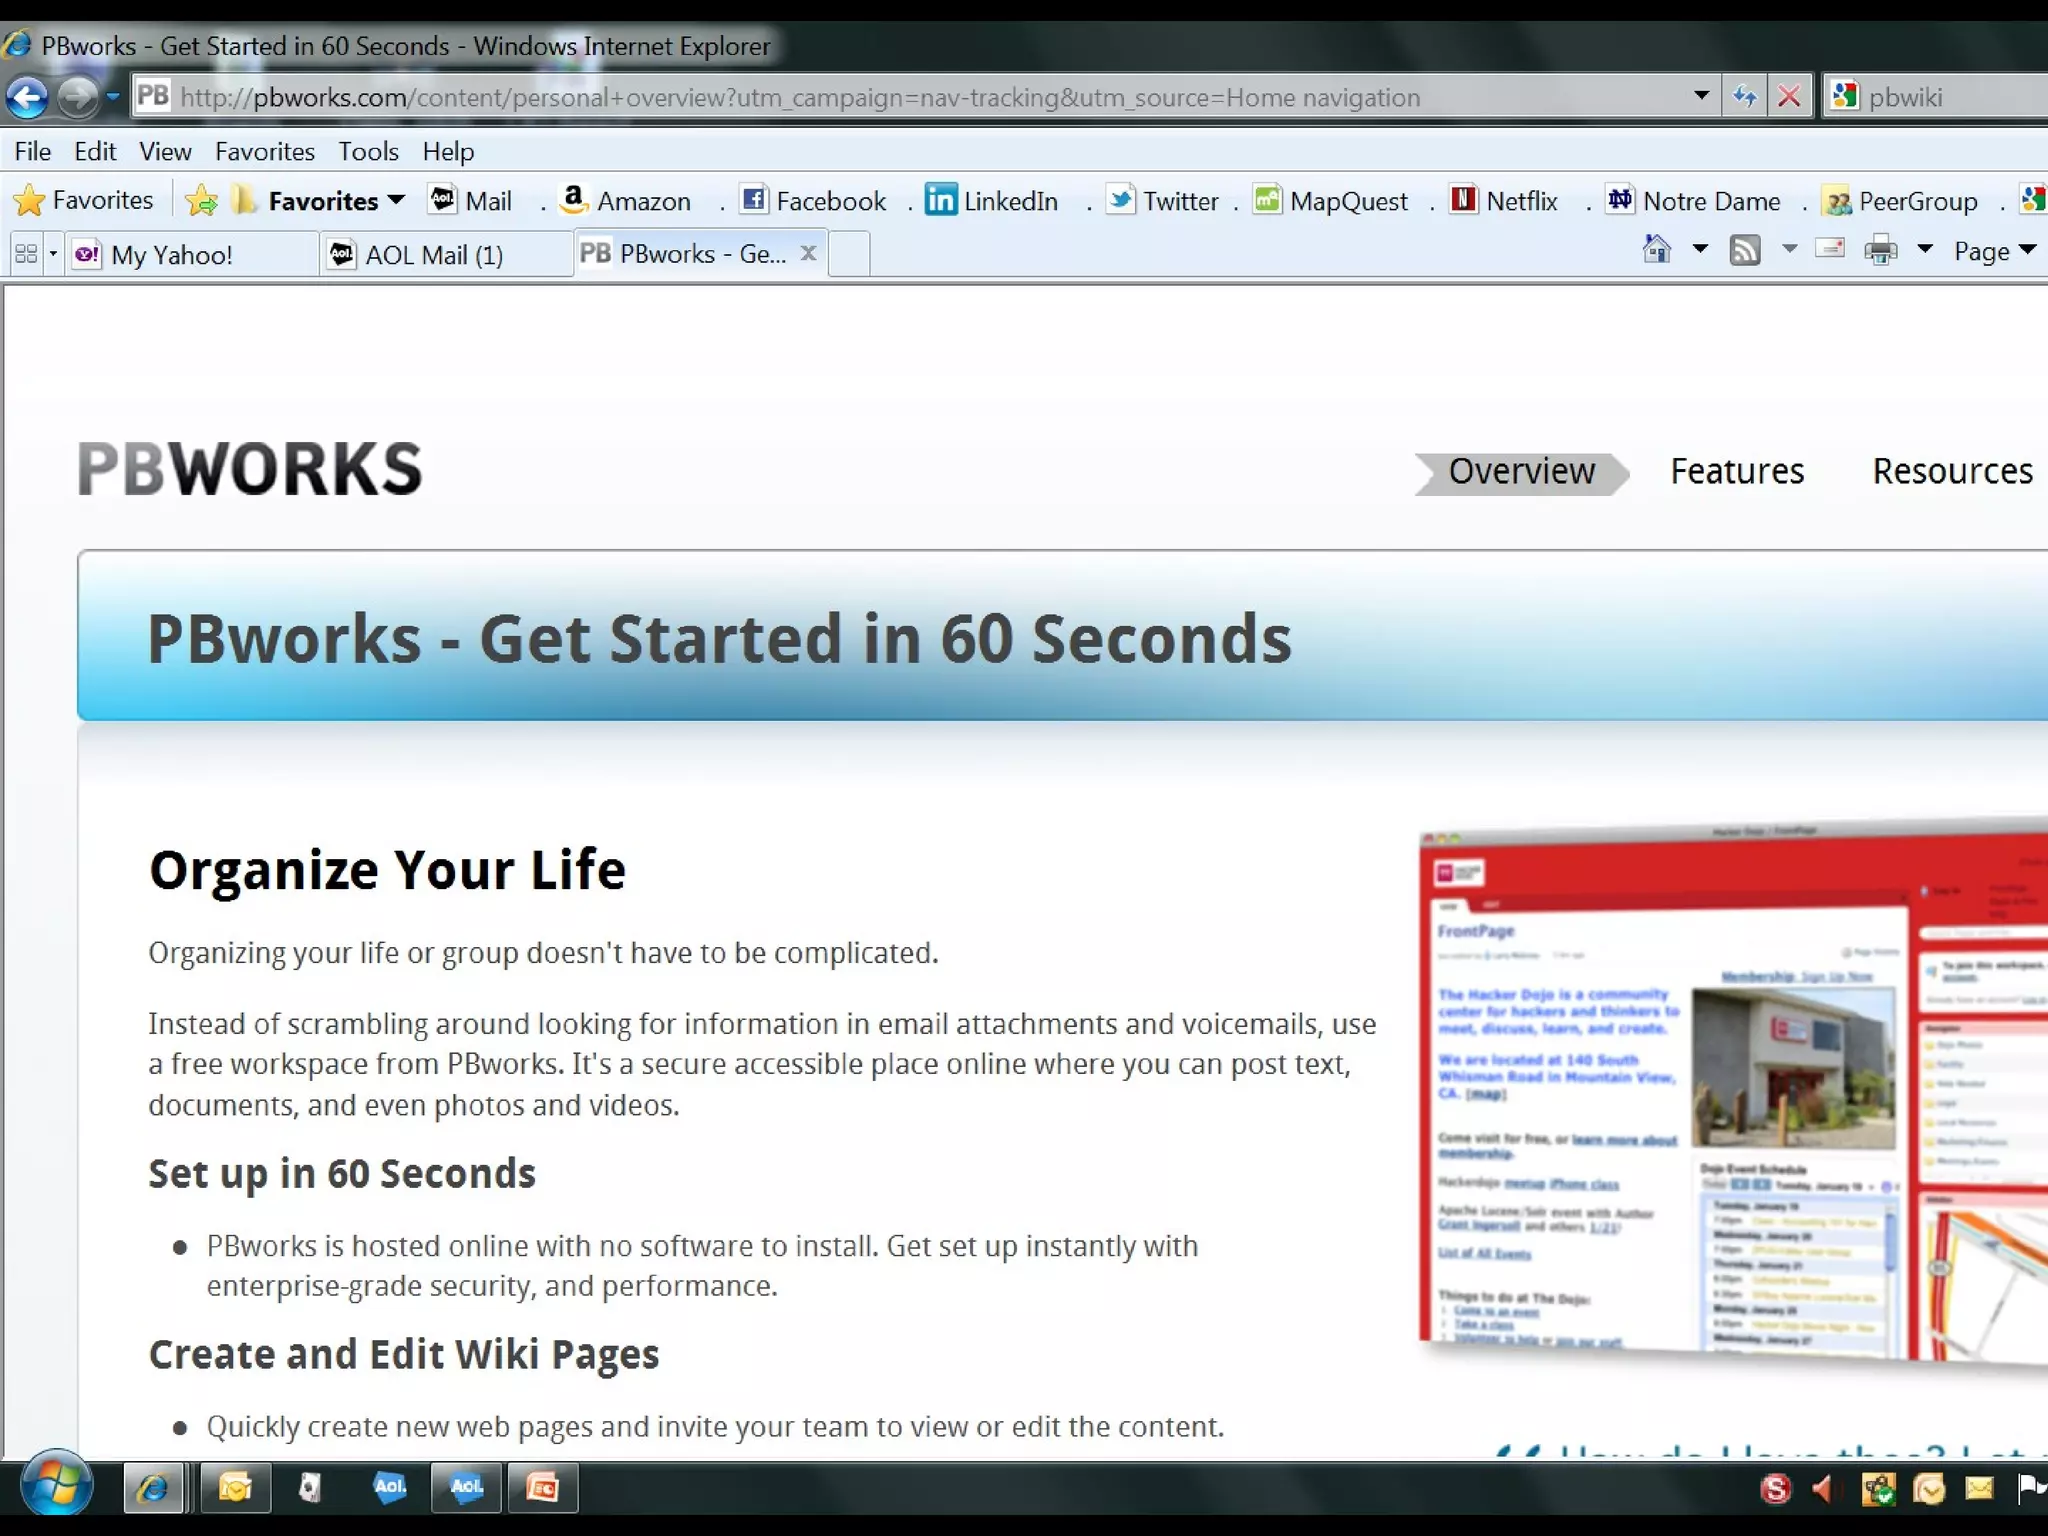Open the Facebook favorite
This screenshot has width=2048, height=1536.
pyautogui.click(x=813, y=201)
